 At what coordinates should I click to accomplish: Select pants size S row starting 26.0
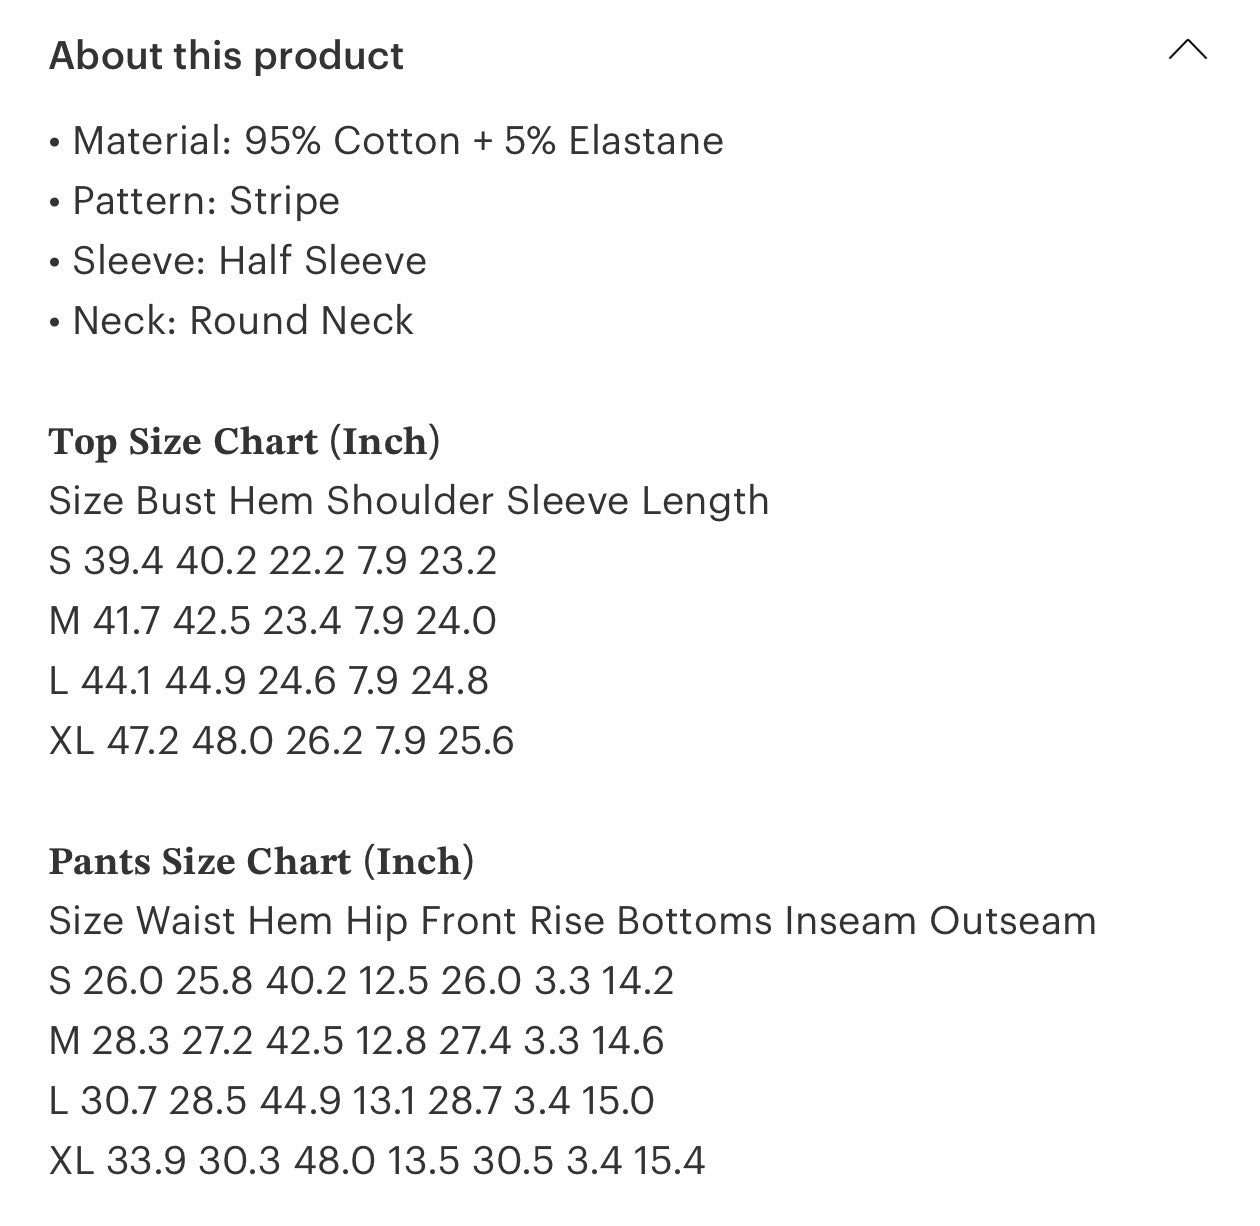click(361, 981)
